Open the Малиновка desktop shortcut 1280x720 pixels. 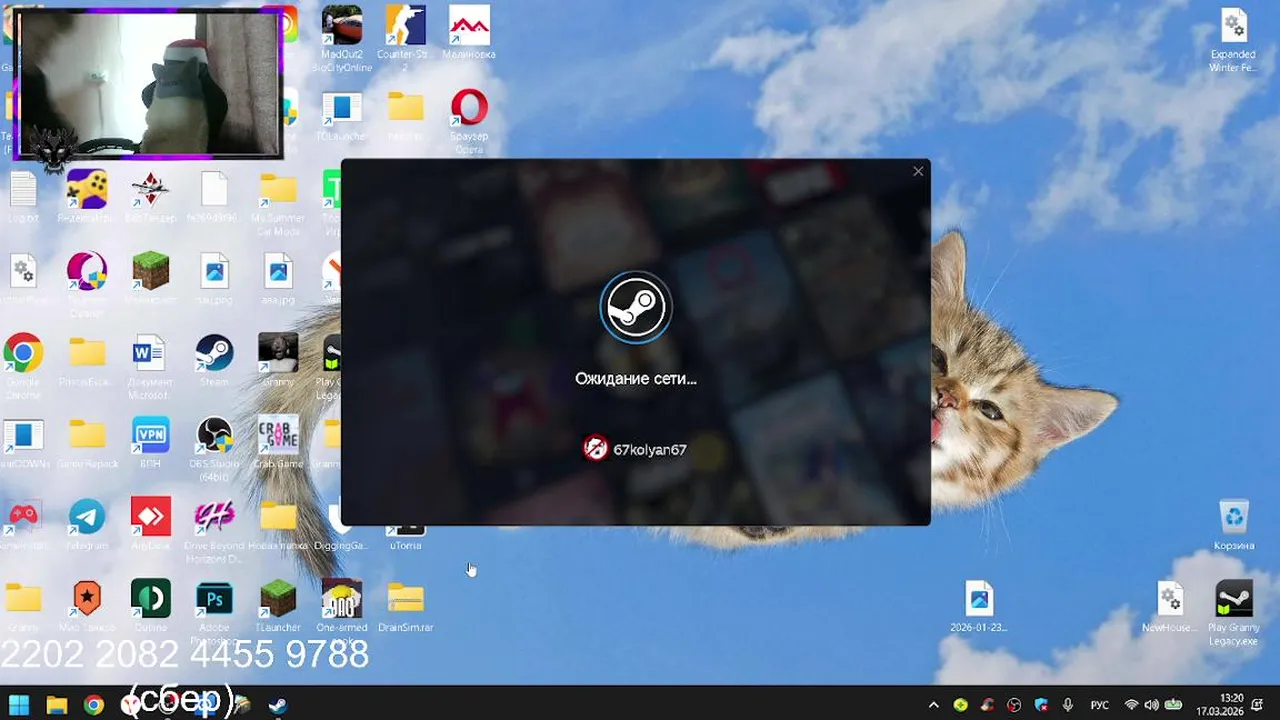469,33
